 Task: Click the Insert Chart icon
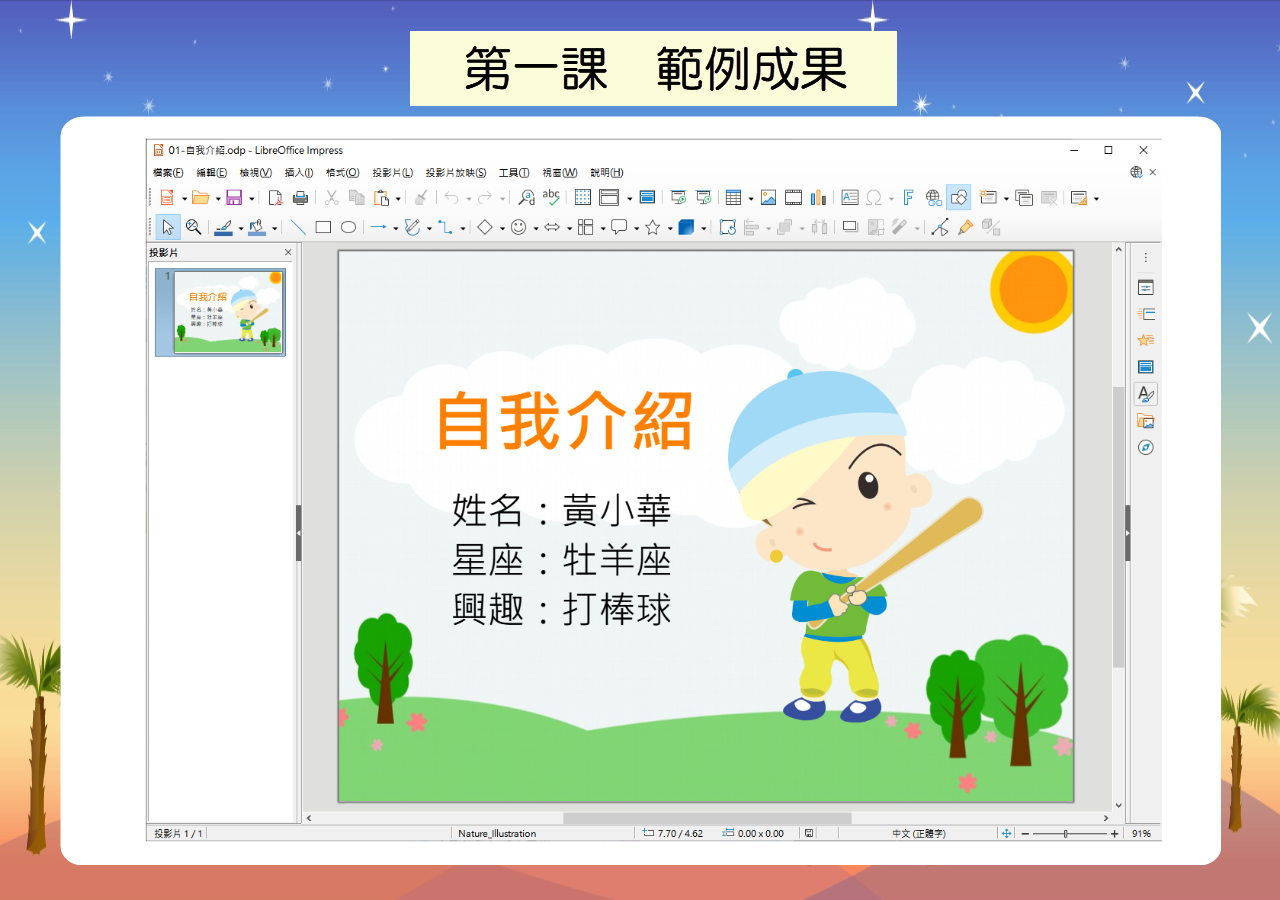click(x=818, y=198)
